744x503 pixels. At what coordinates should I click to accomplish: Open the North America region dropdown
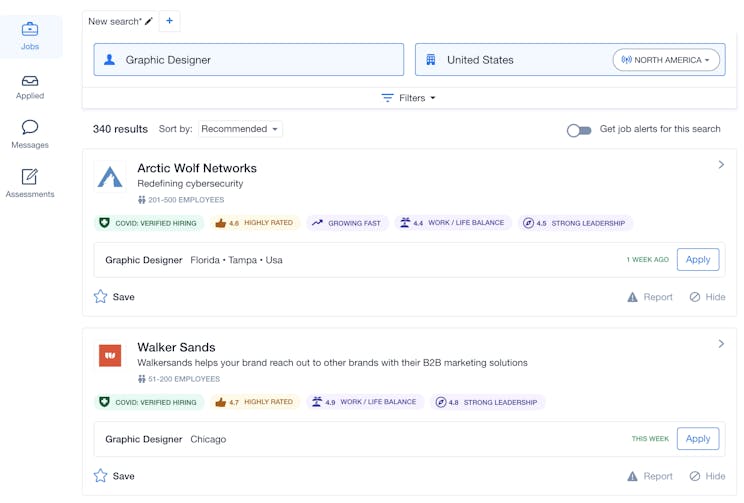(666, 60)
